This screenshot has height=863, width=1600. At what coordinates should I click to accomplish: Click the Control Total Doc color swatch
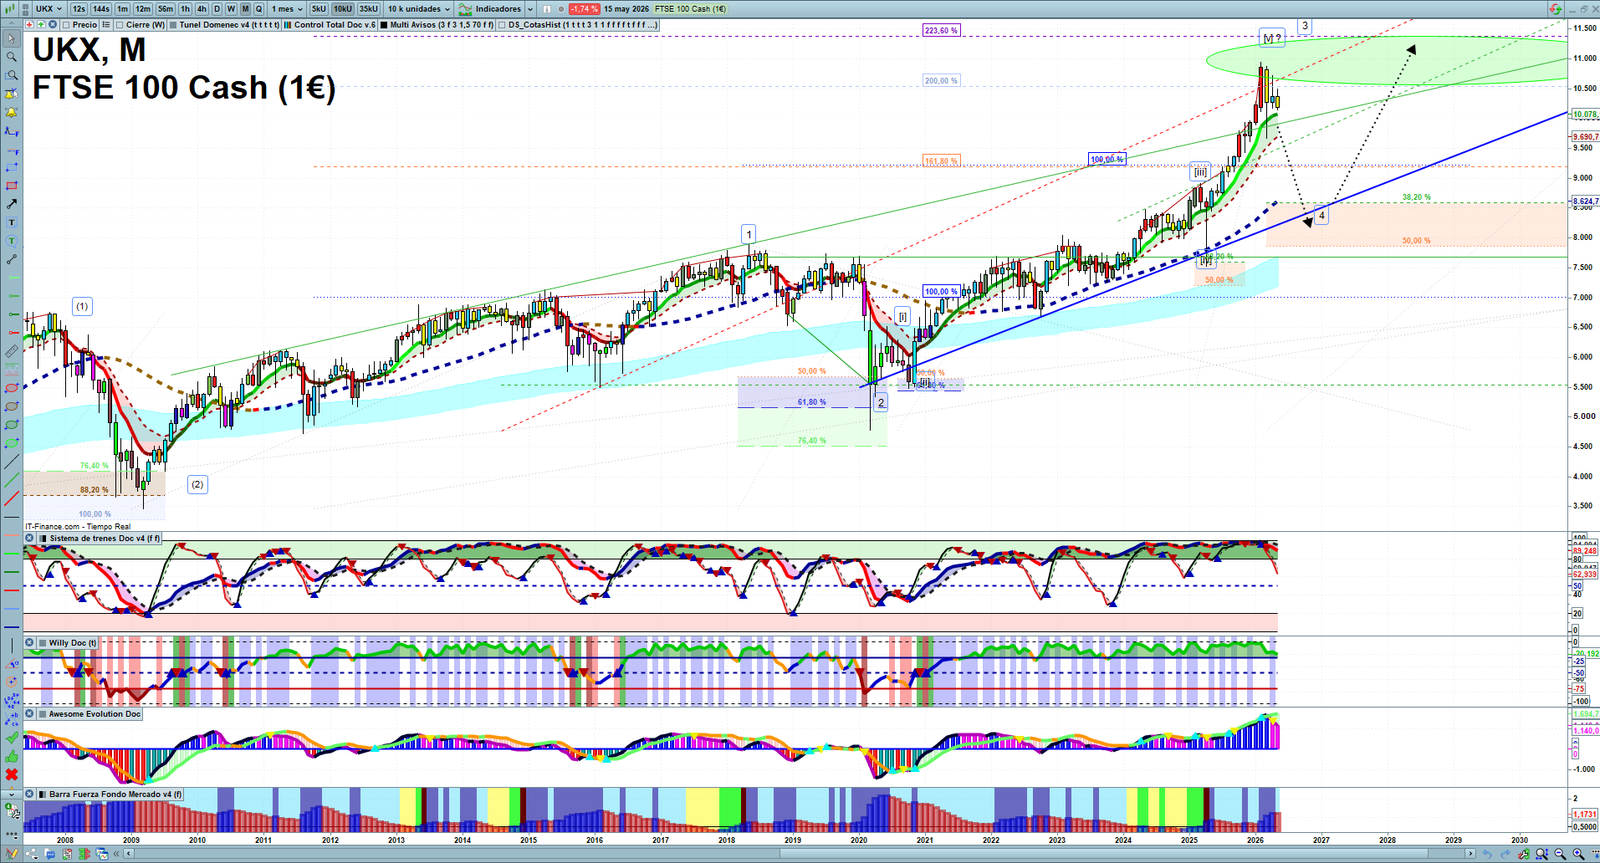(287, 24)
